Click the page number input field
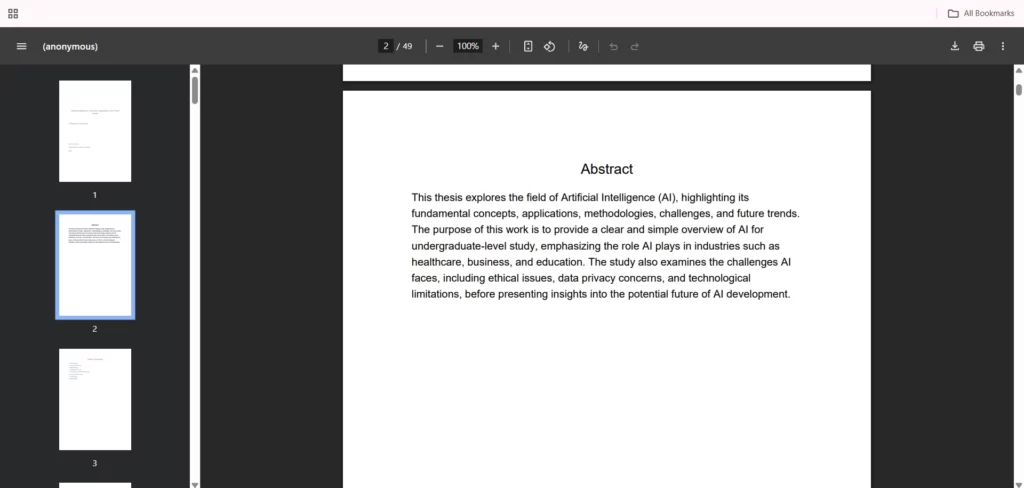 385,46
